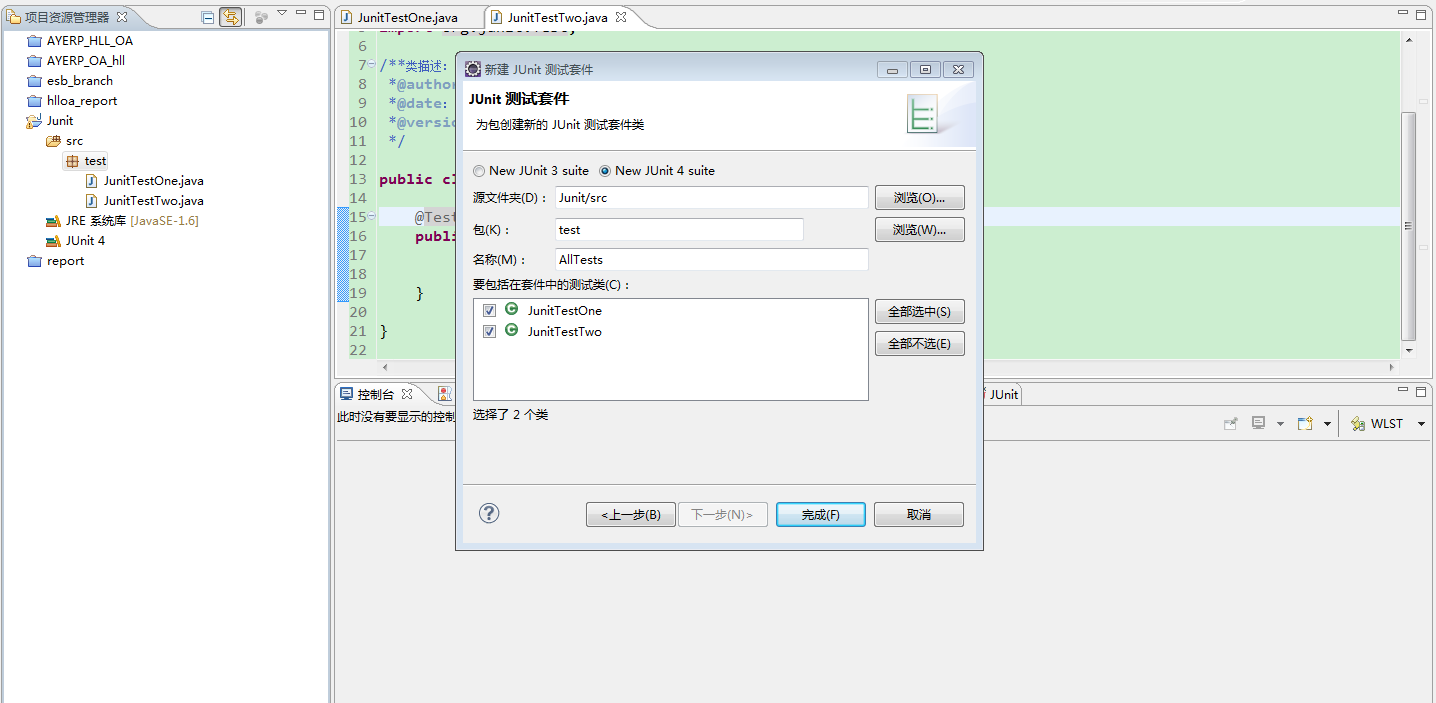The height and width of the screenshot is (703, 1436).
Task: Click the 名称 field containing AllTests
Action: (711, 260)
